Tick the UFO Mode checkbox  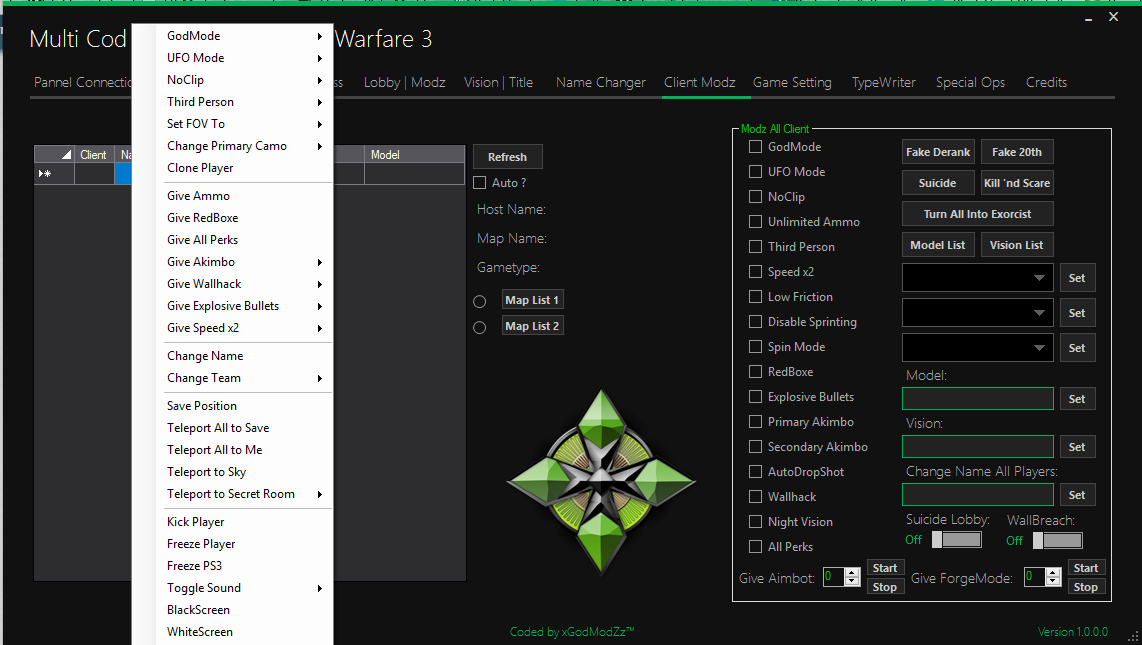756,172
